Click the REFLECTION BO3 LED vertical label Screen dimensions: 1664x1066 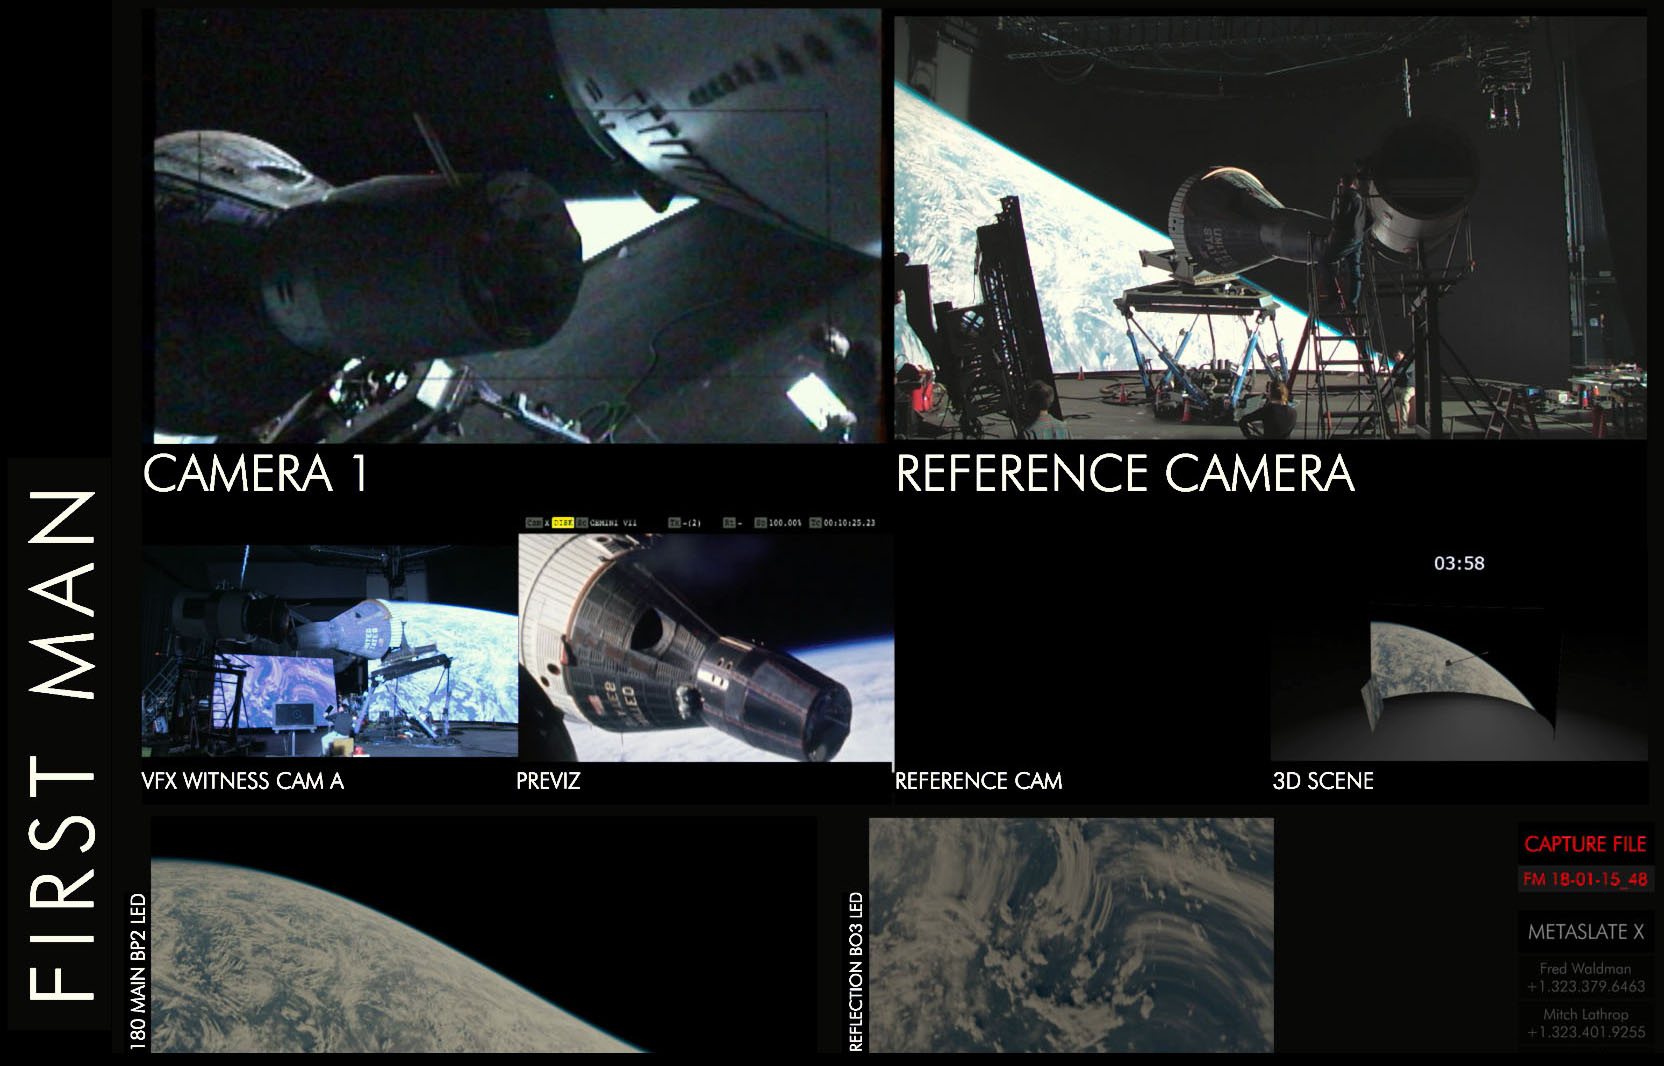pyautogui.click(x=856, y=972)
